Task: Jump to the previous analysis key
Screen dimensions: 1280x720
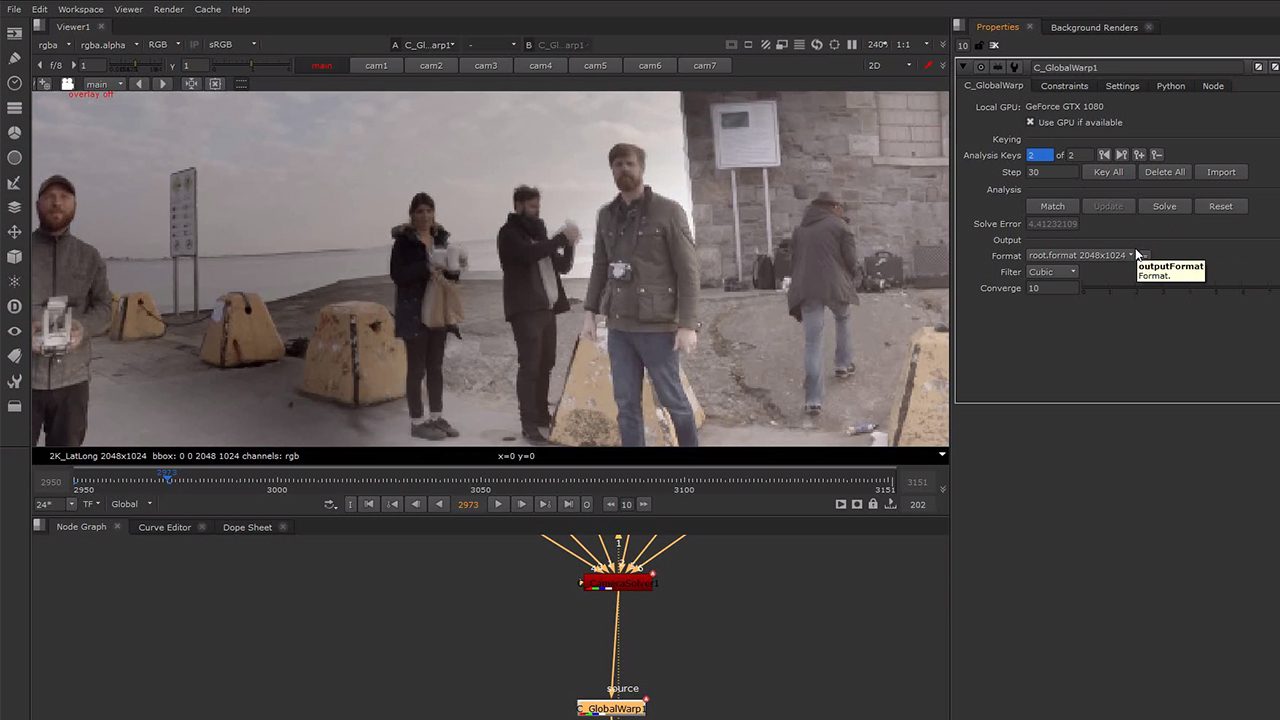Action: tap(1104, 155)
